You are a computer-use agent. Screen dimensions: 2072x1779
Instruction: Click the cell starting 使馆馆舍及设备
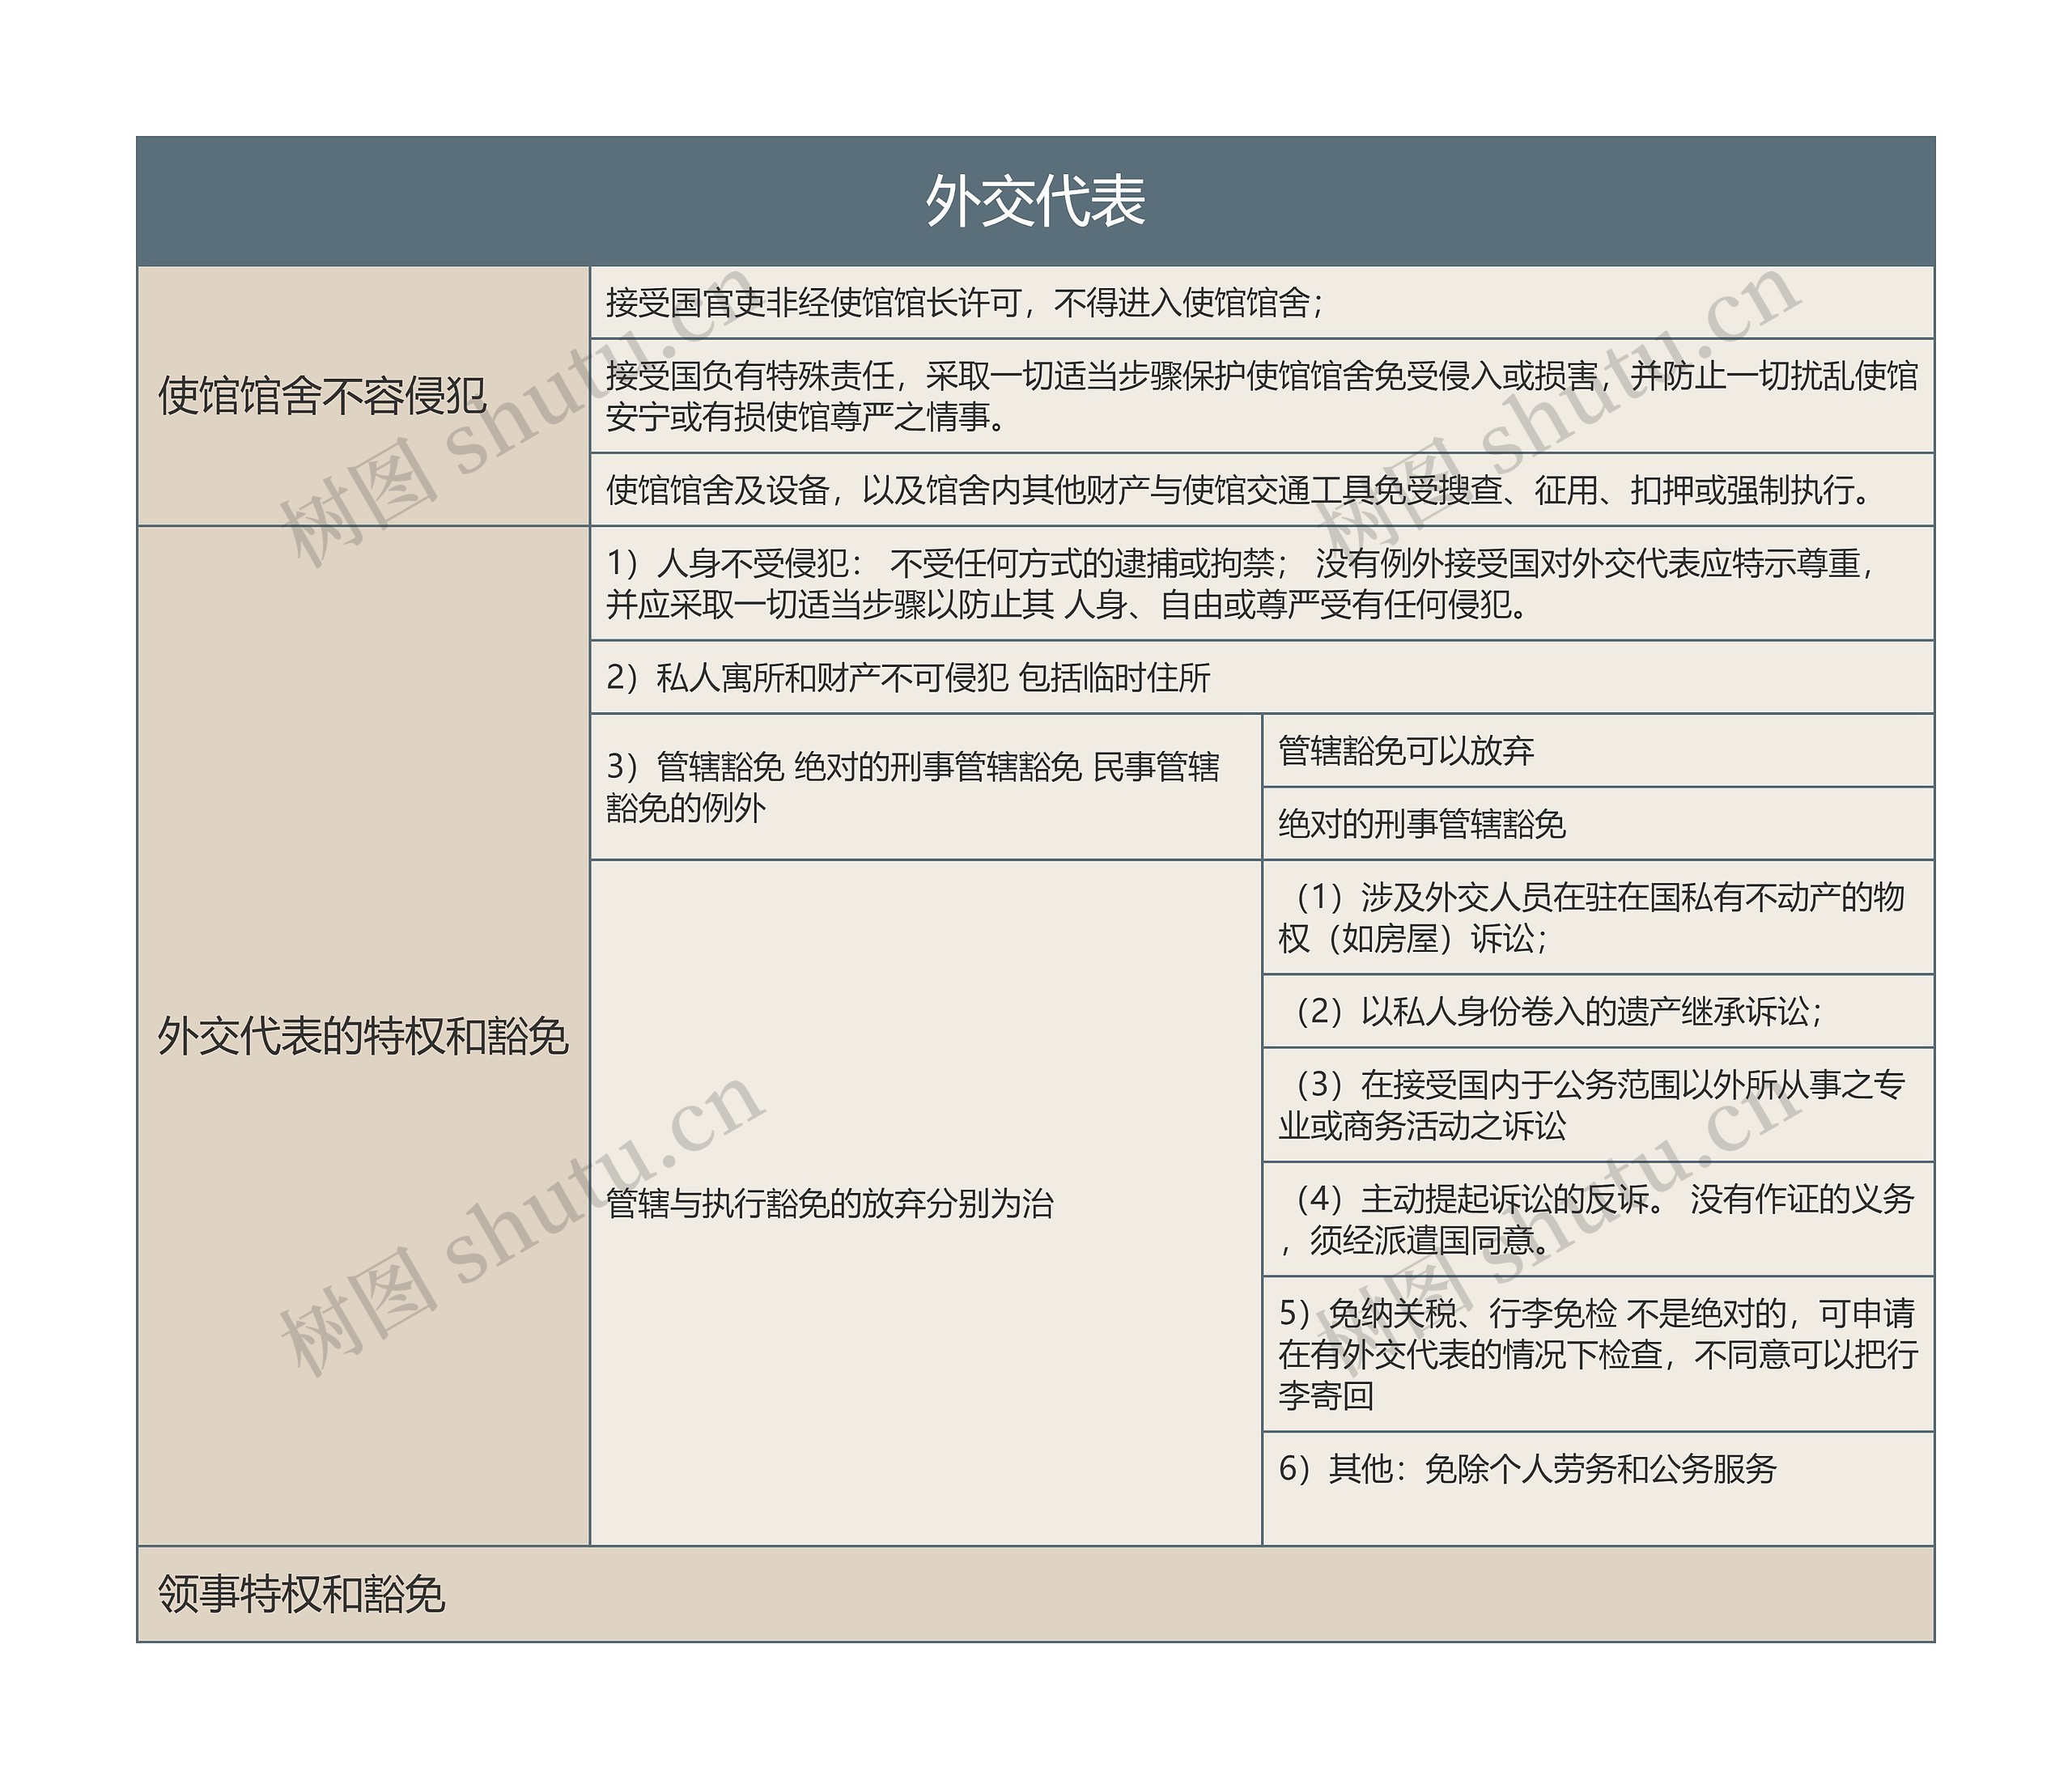tap(1262, 490)
